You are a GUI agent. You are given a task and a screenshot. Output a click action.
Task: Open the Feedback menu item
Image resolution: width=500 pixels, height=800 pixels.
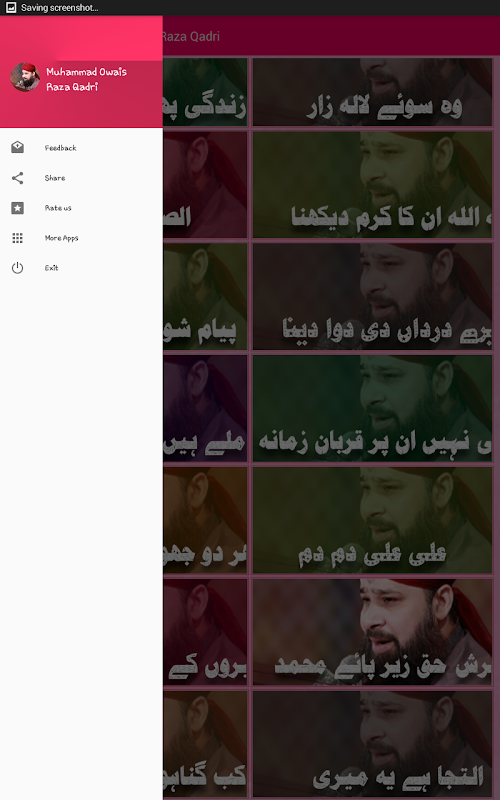pos(81,147)
